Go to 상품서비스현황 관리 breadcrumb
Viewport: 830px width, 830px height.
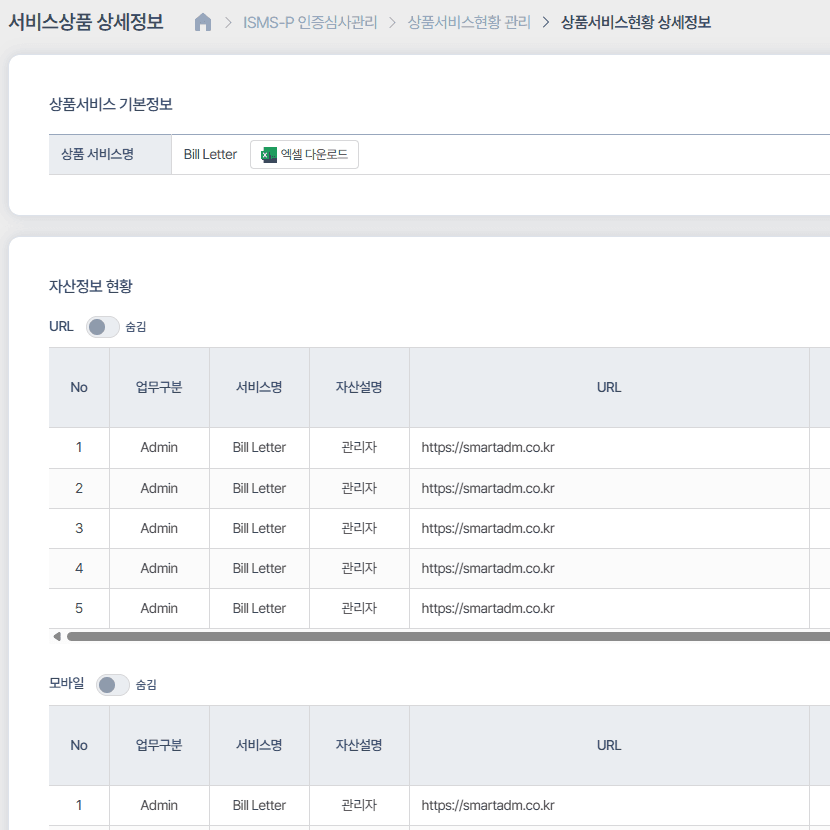tap(469, 22)
